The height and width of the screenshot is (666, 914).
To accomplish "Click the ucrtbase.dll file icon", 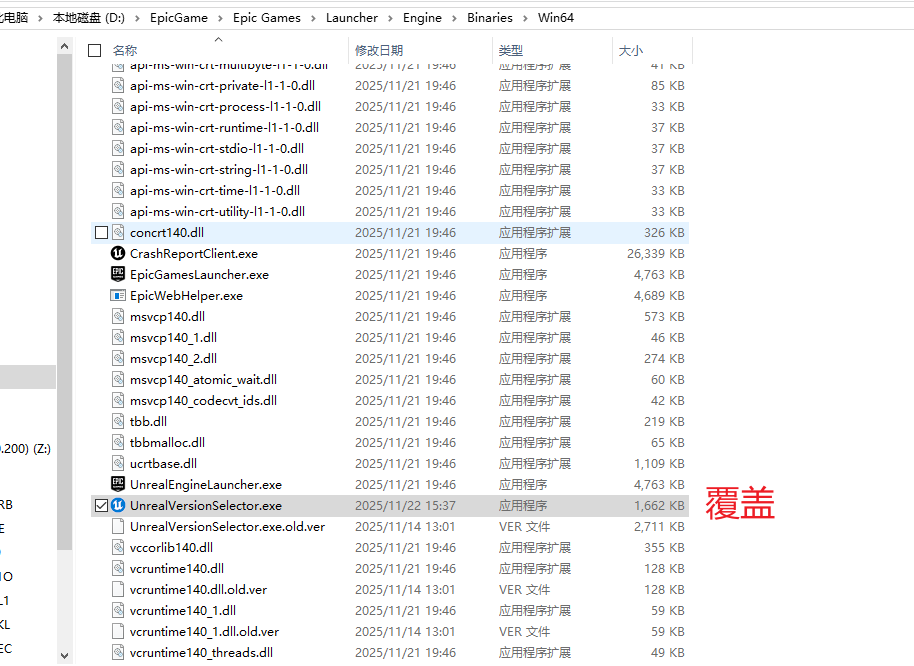I will point(118,463).
